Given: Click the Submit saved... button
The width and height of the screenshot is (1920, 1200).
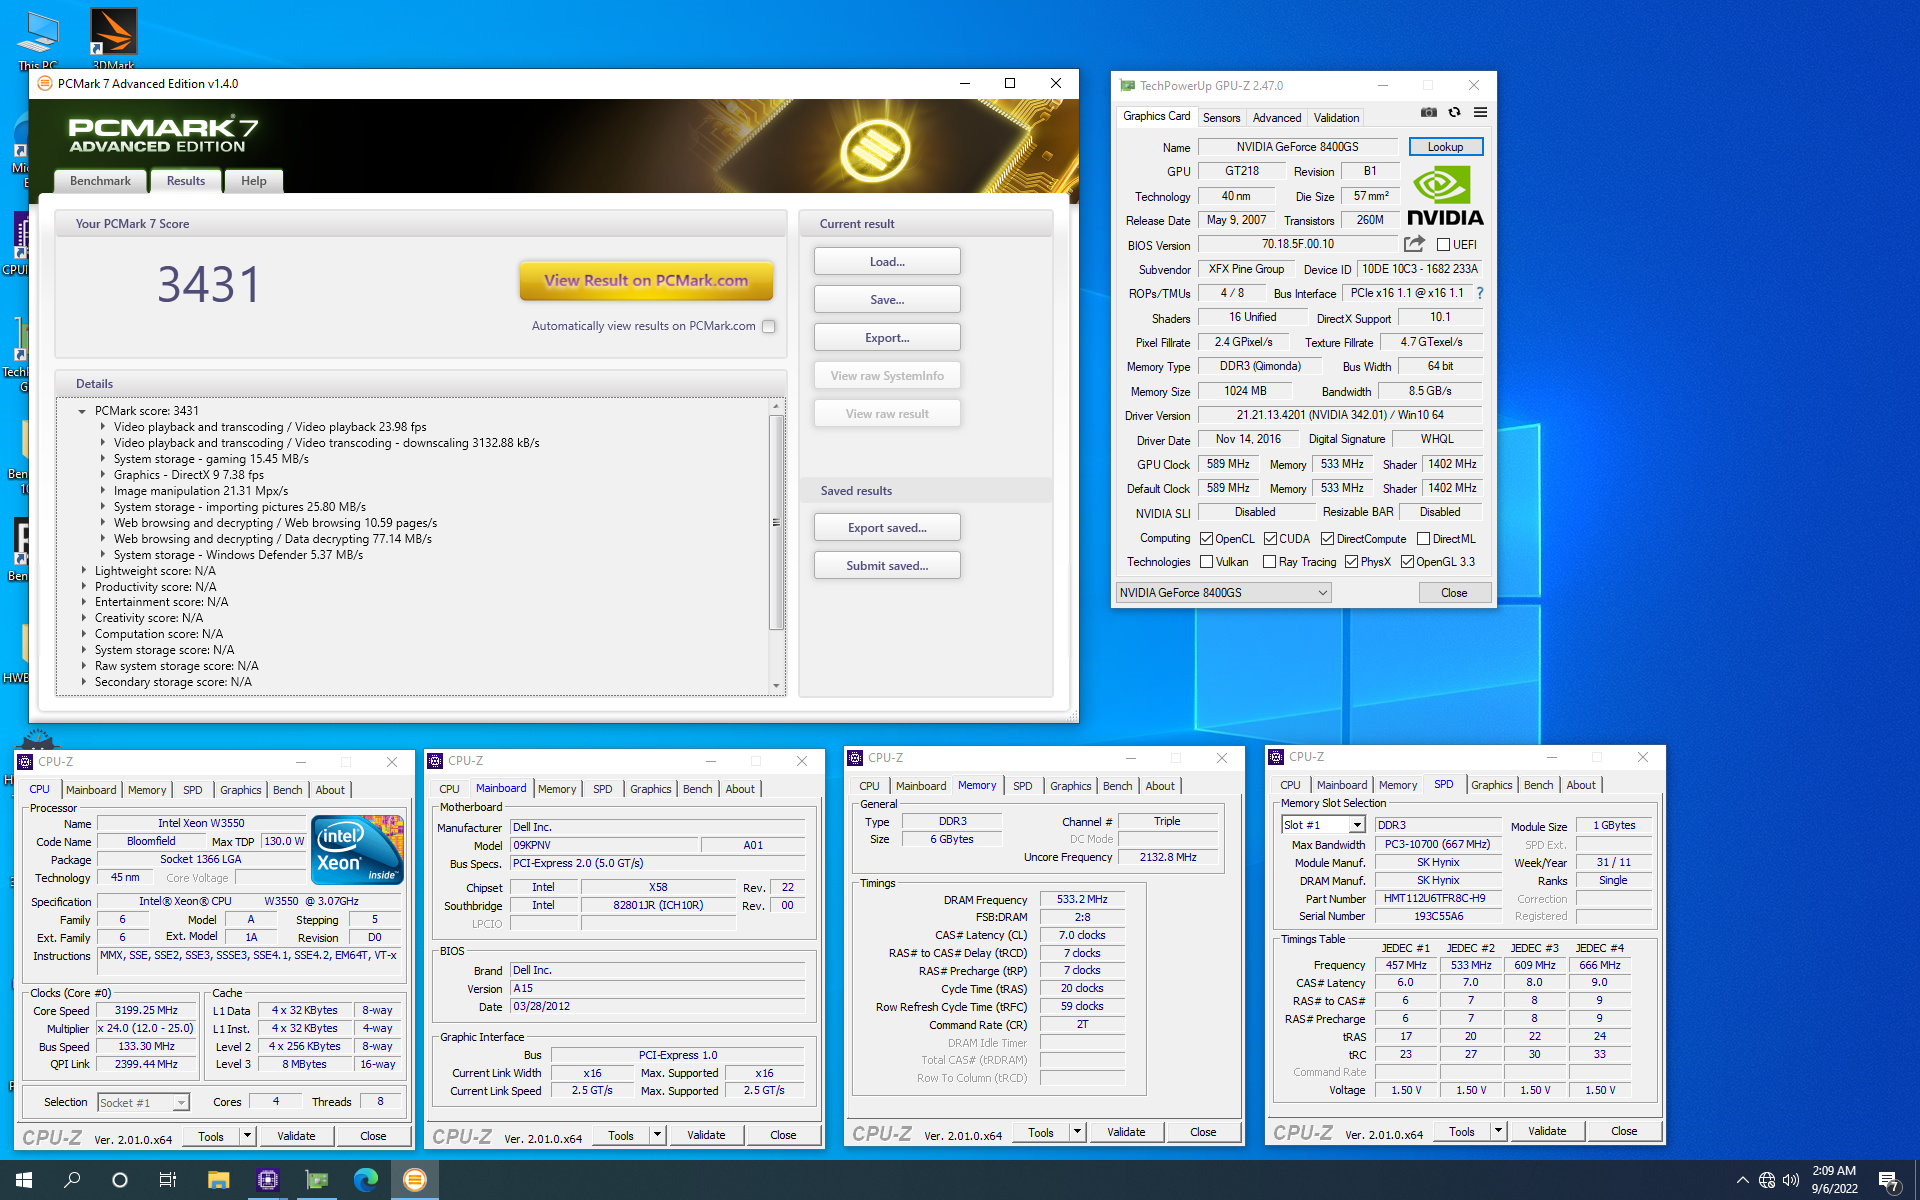Looking at the screenshot, I should click(887, 566).
